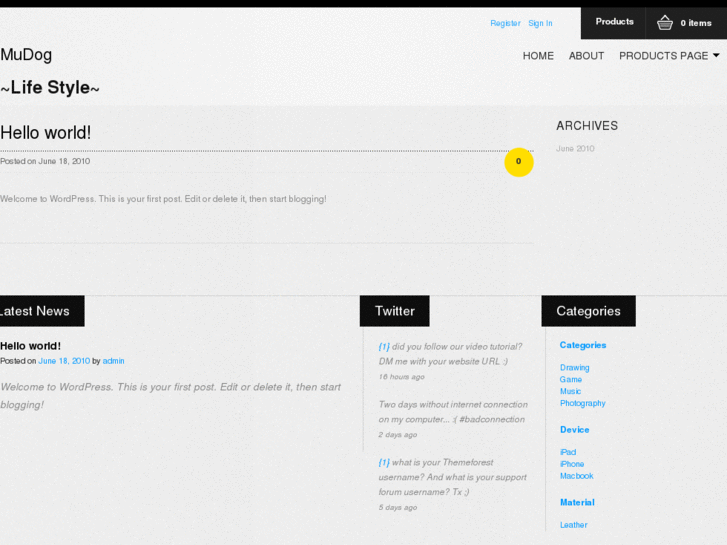The height and width of the screenshot is (545, 727).
Task: Open the Material category heading
Action: pyautogui.click(x=577, y=502)
